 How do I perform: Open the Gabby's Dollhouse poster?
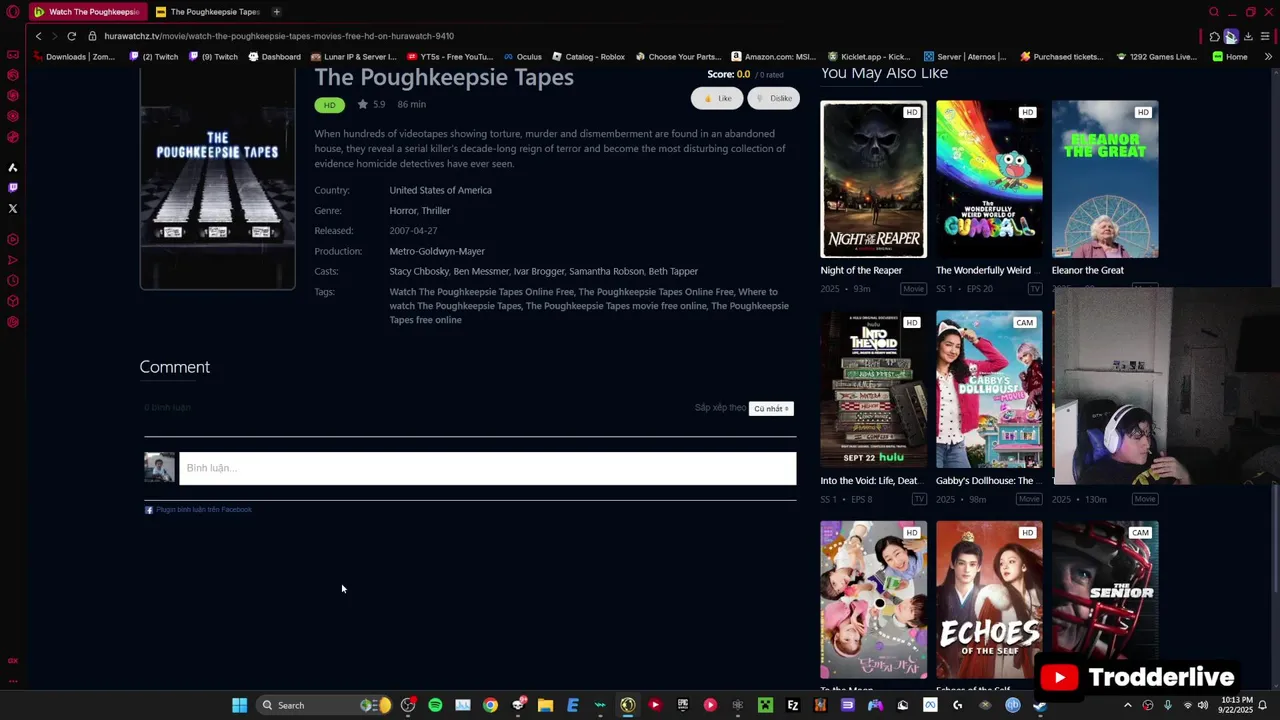pyautogui.click(x=989, y=389)
